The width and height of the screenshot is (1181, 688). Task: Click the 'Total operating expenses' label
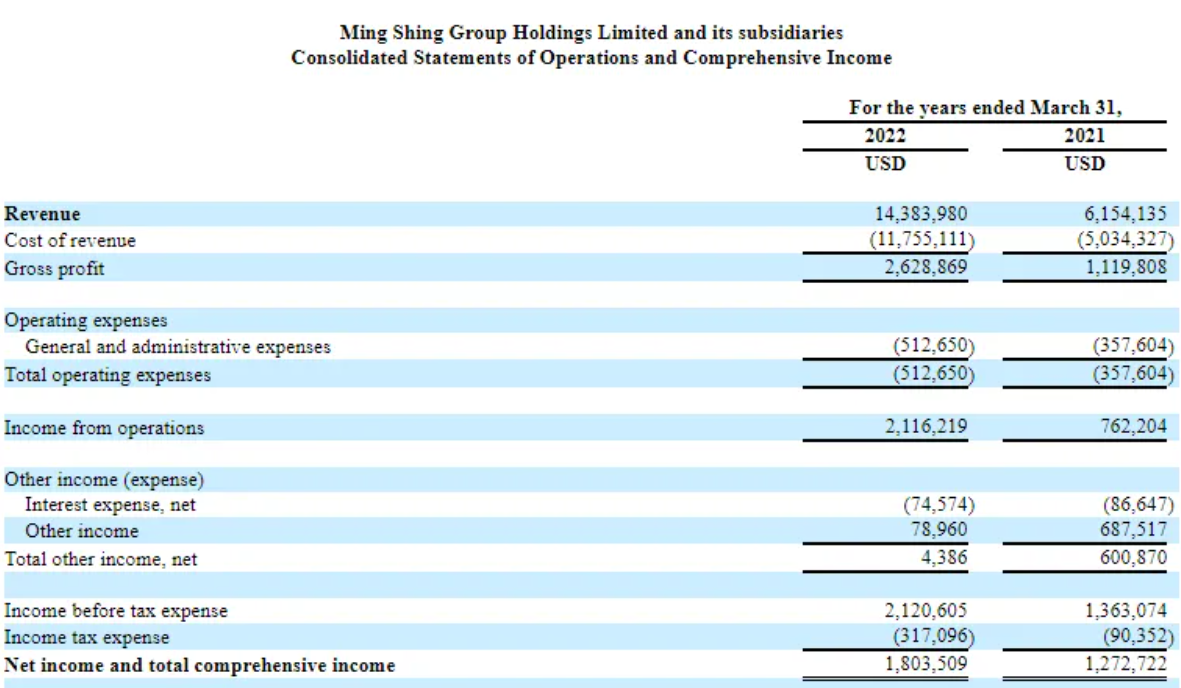coord(108,375)
